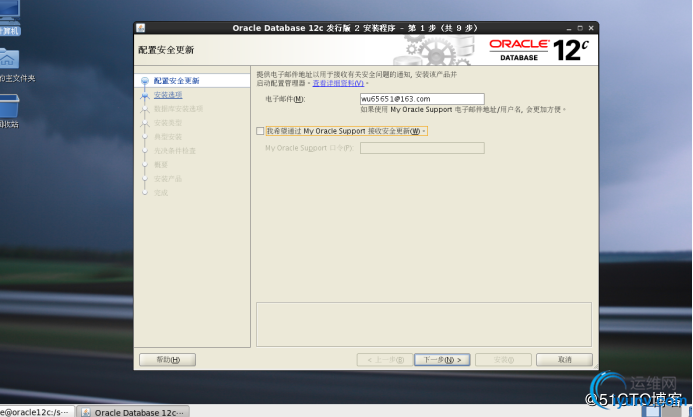Image resolution: width=693 pixels, height=417 pixels.
Task: Click the 安装(I) install button
Action: (503, 360)
